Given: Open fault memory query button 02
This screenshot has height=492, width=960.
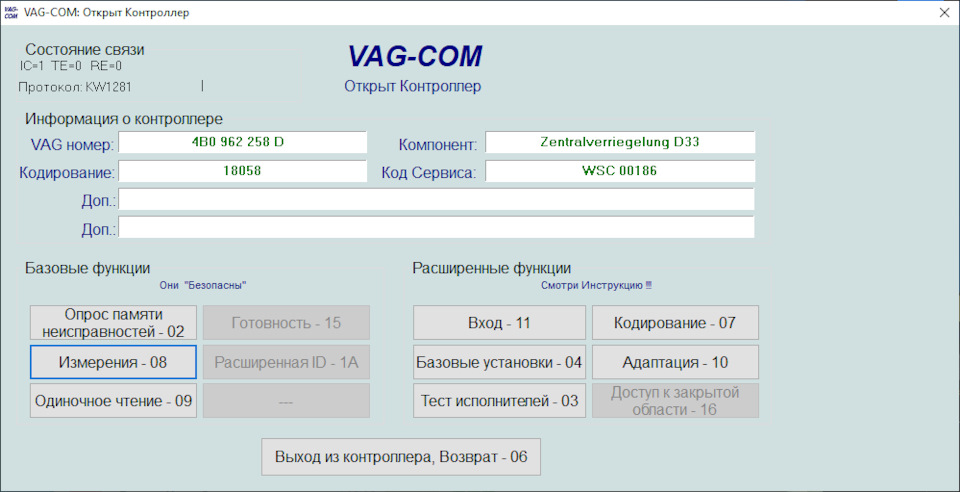Looking at the screenshot, I should point(113,322).
